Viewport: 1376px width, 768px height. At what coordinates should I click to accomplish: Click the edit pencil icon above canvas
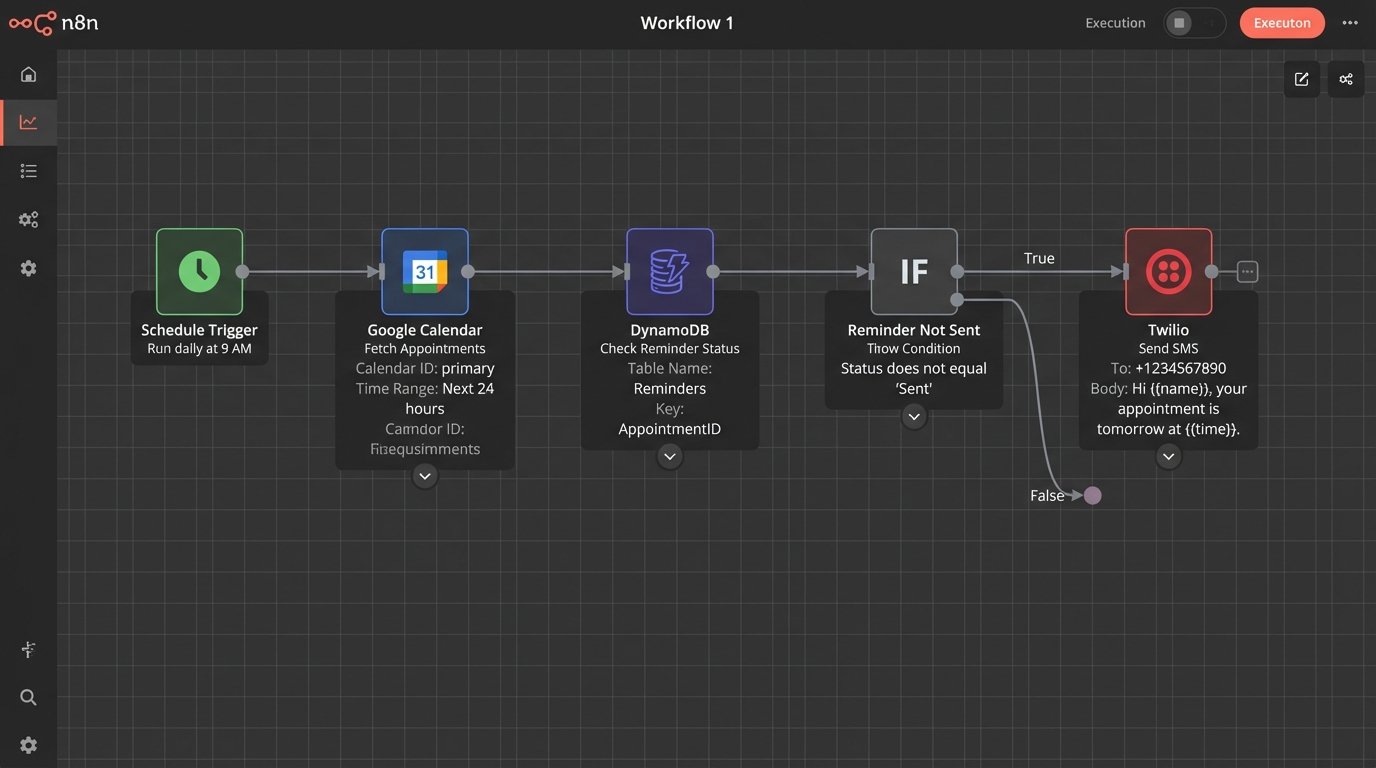click(1300, 78)
